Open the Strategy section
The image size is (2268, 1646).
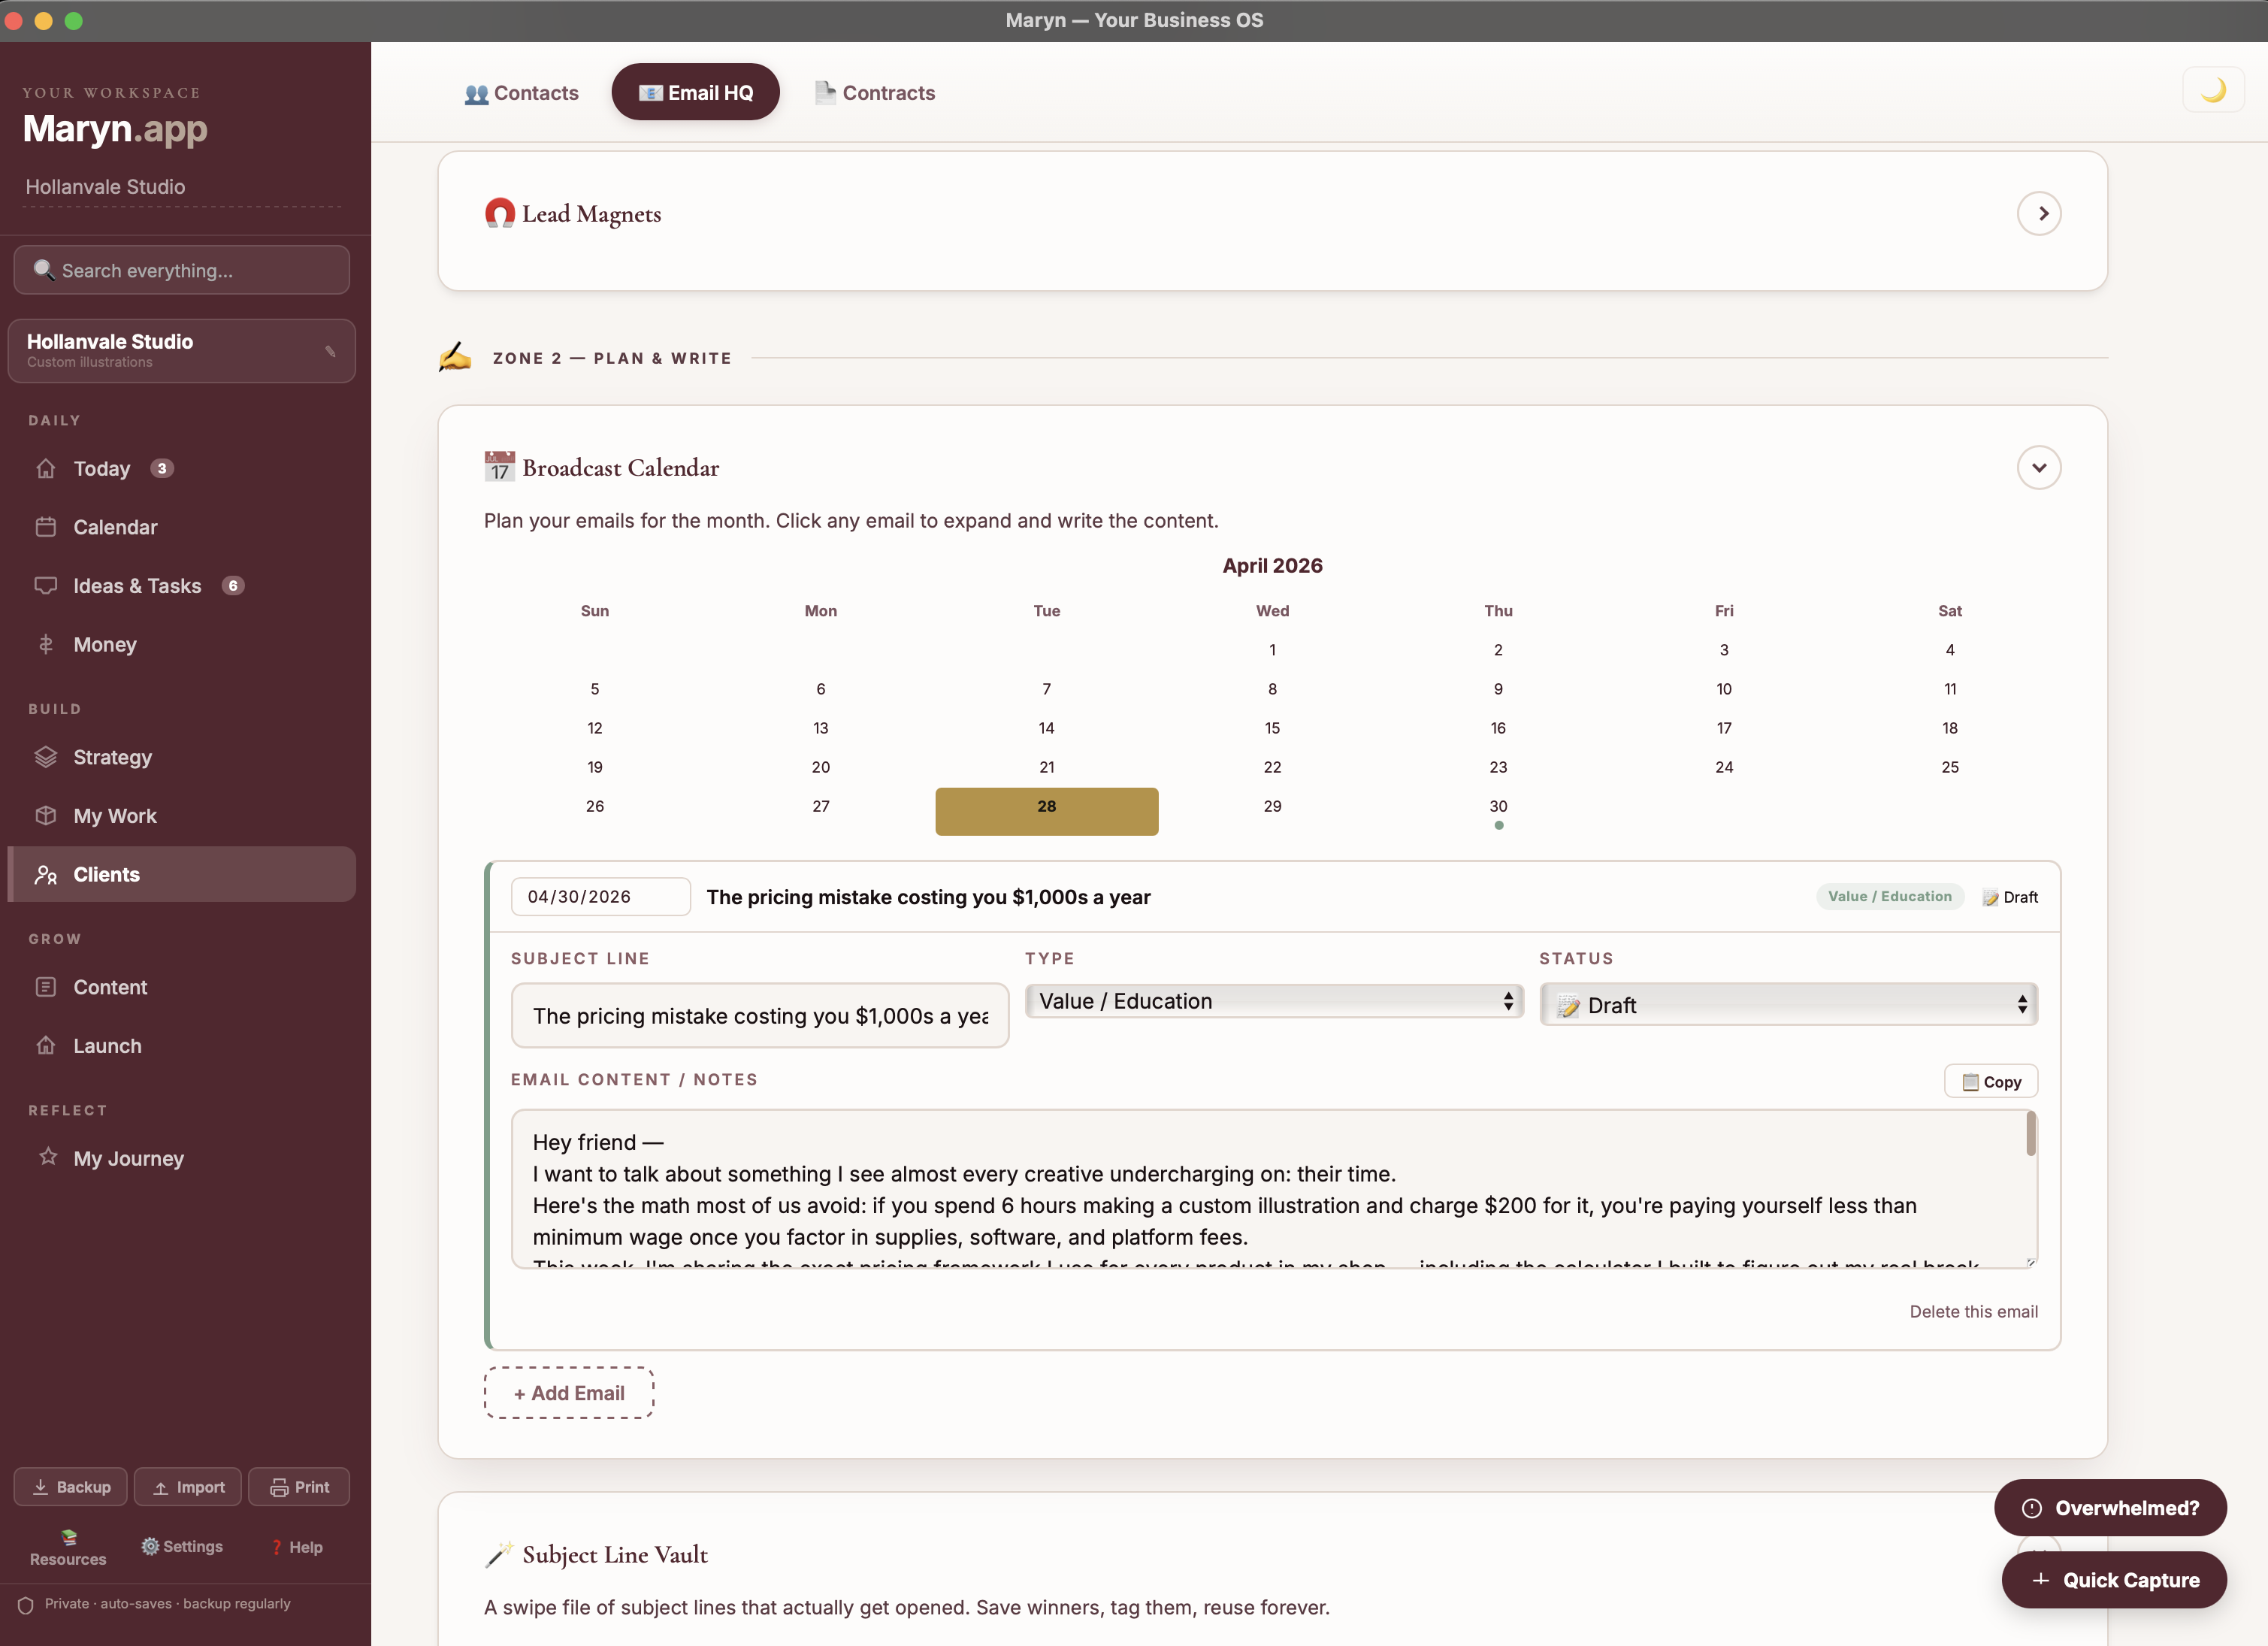112,757
